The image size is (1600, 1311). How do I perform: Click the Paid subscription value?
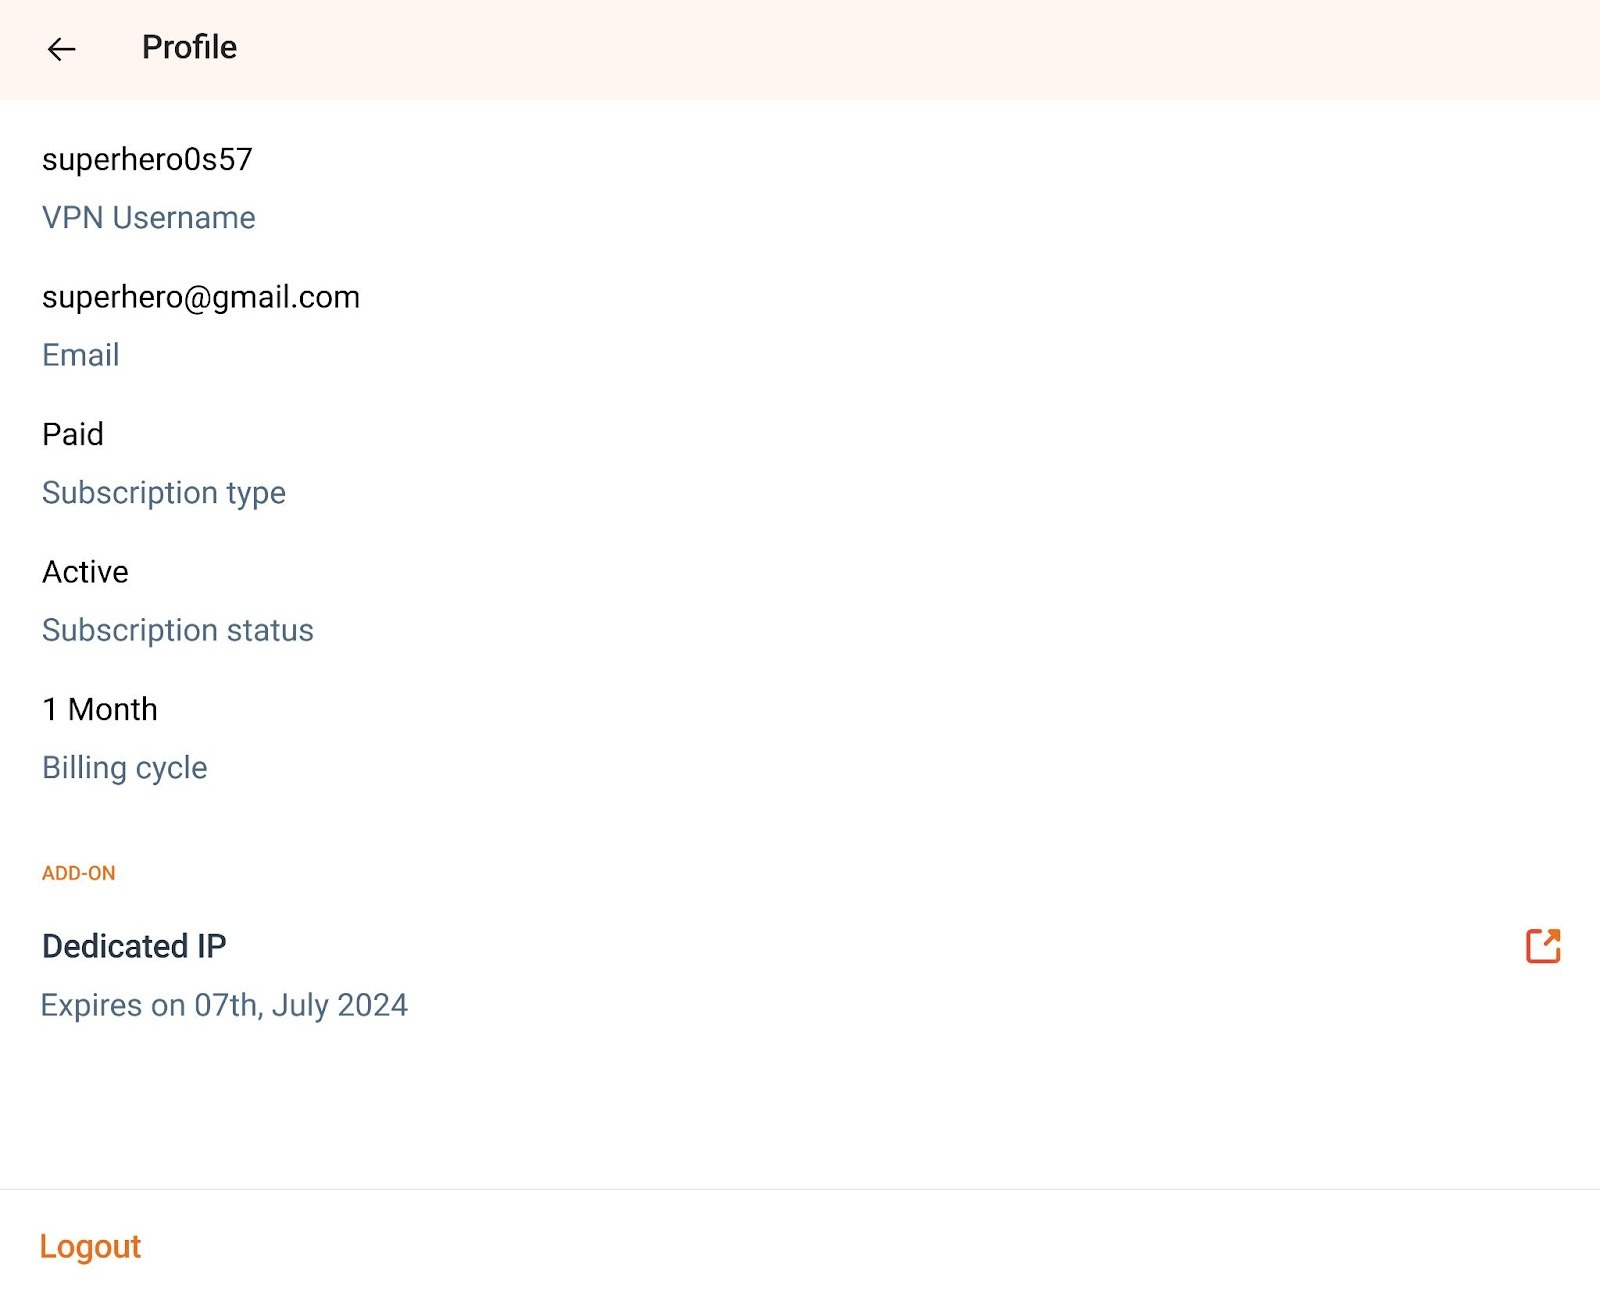[73, 434]
